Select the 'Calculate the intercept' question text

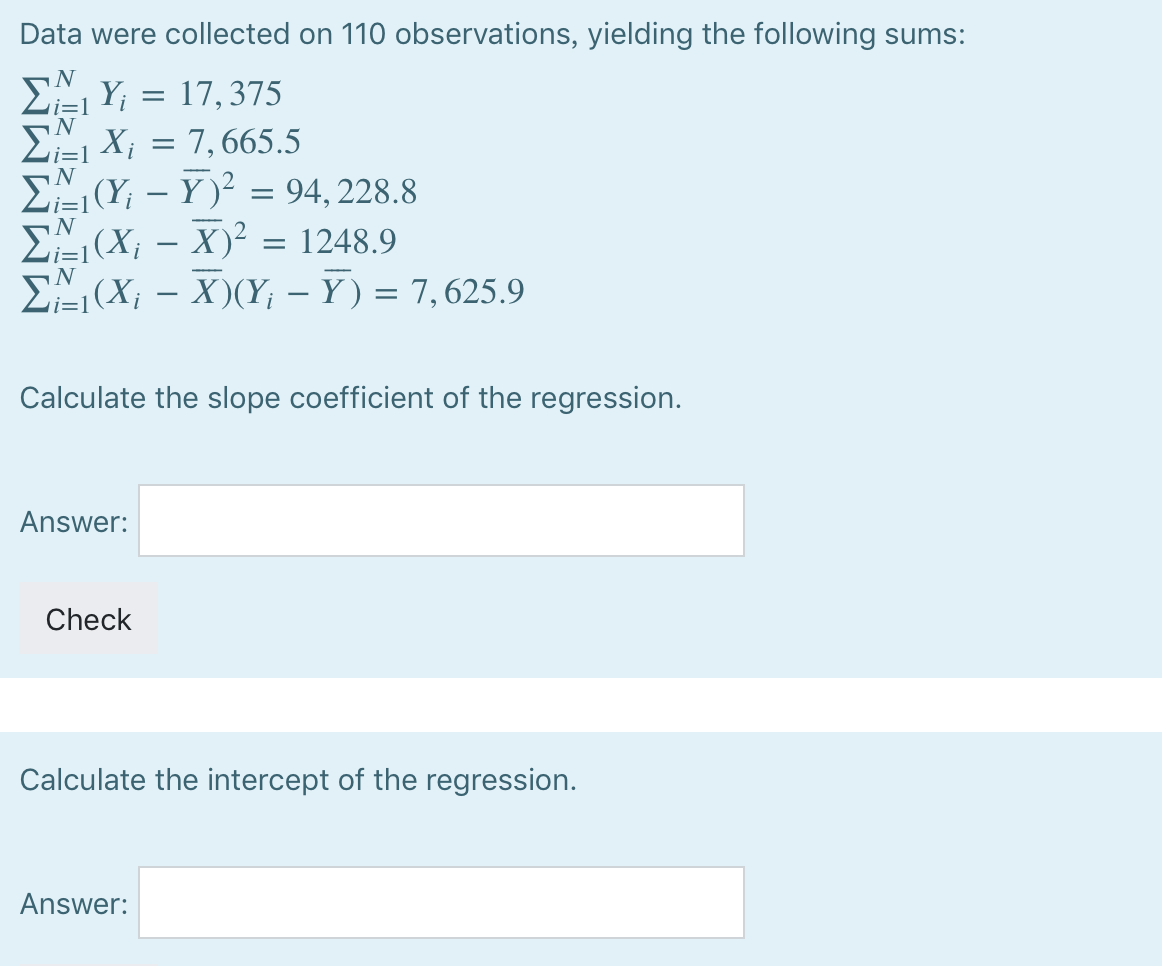coord(298,779)
